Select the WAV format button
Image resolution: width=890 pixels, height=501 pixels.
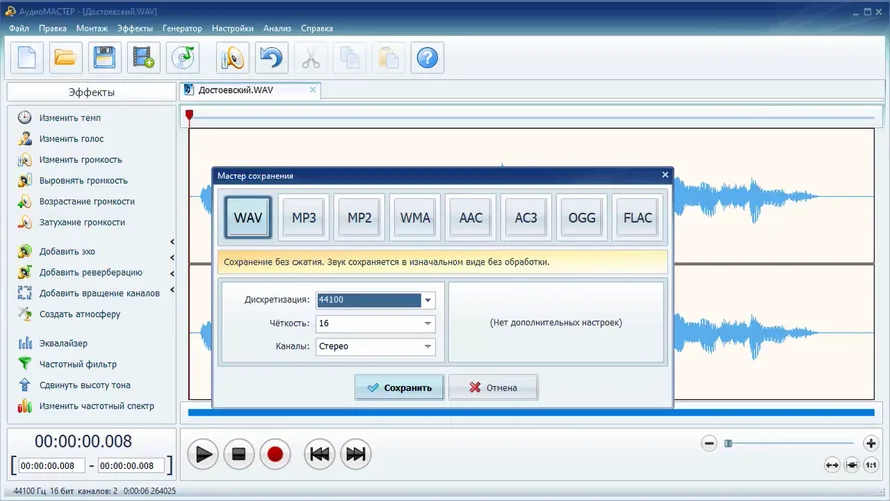[248, 217]
